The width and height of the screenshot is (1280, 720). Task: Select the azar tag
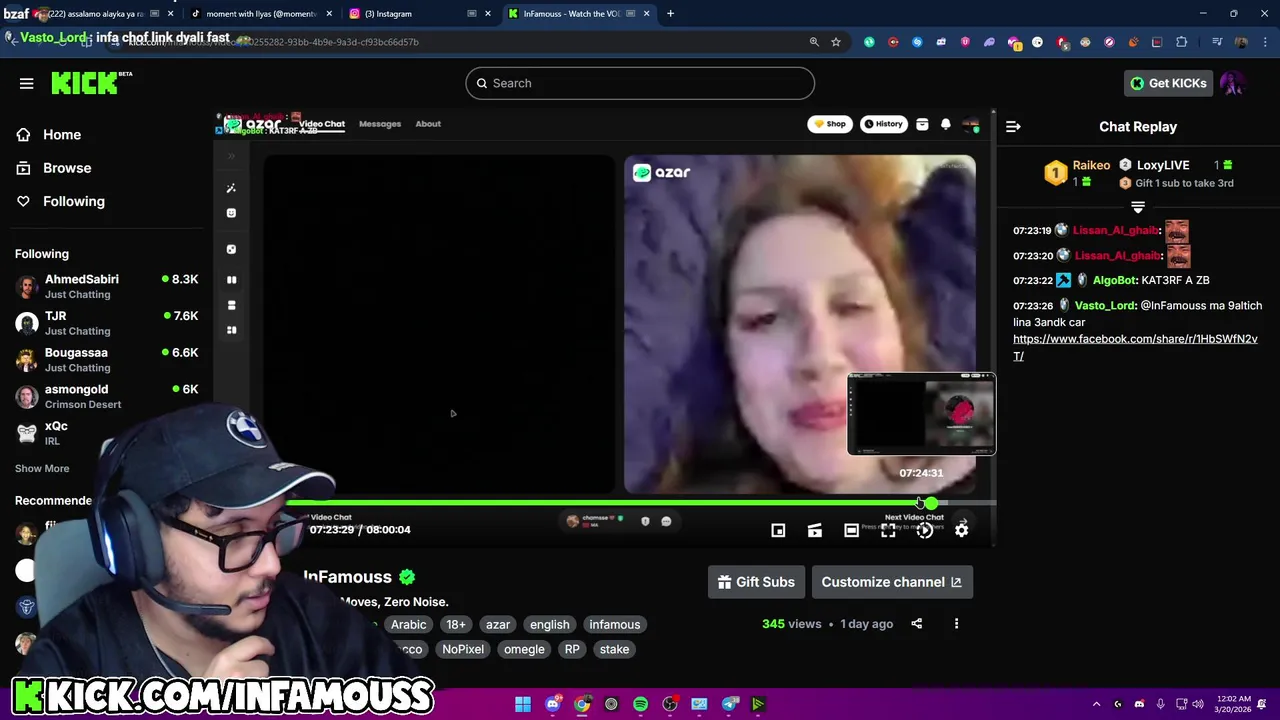coord(498,624)
